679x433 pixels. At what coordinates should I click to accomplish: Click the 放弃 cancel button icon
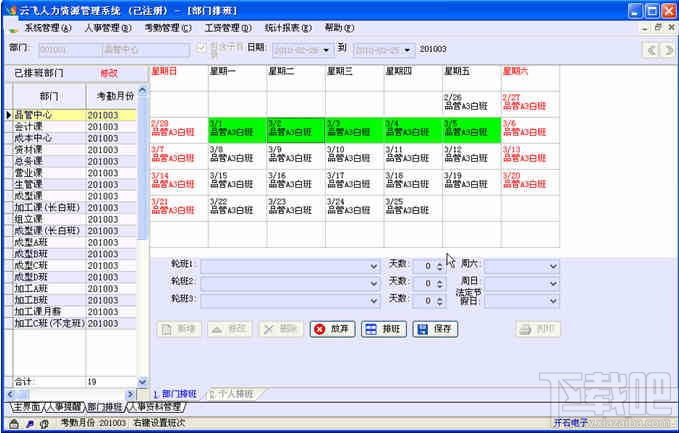320,330
